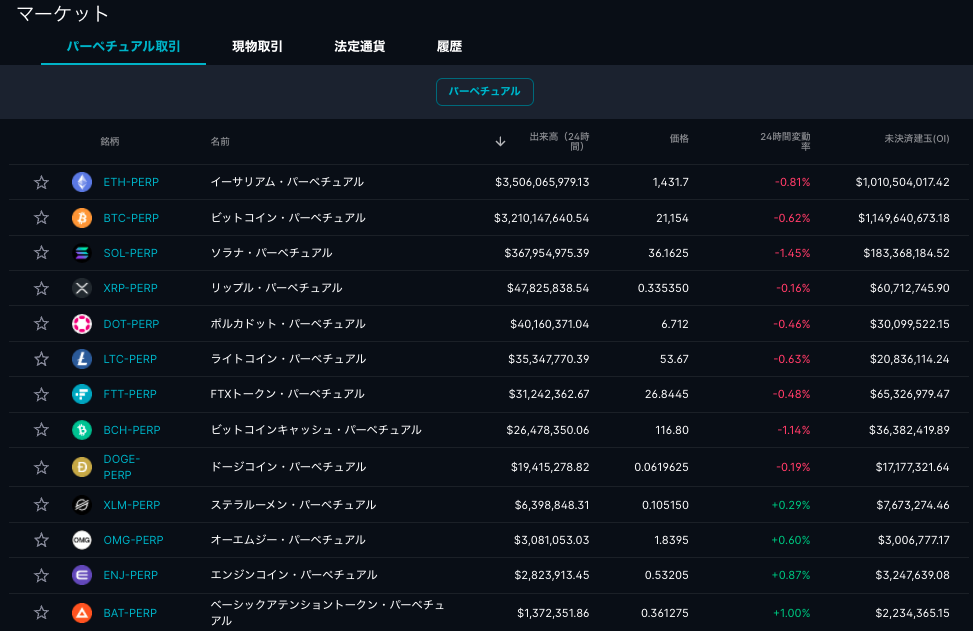Viewport: 973px width, 631px height.
Task: Click the Ethereum coin icon
Action: pos(82,182)
